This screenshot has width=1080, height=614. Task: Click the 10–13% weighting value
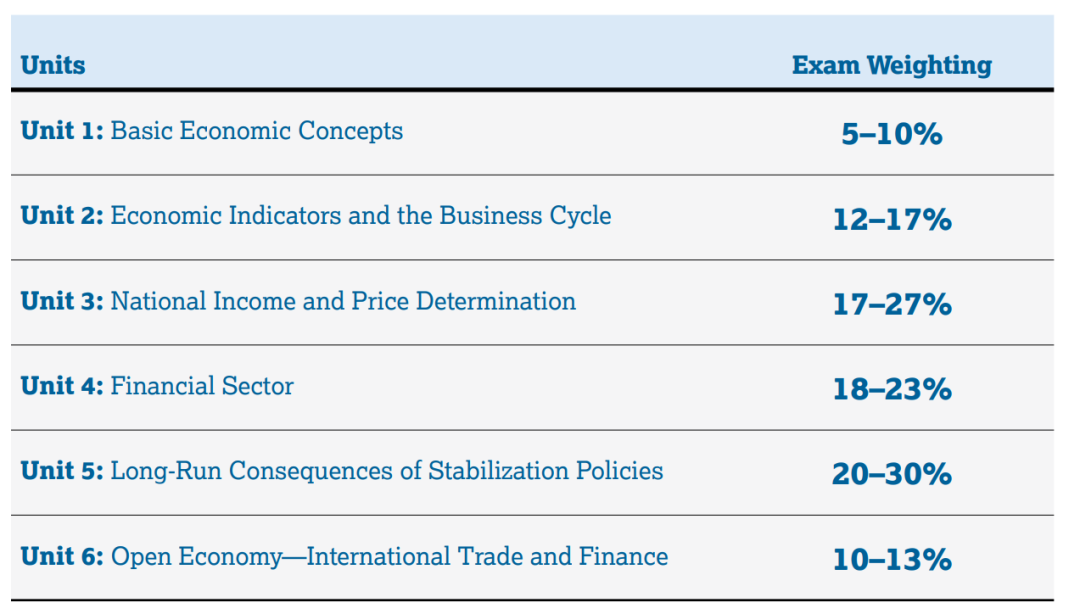892,560
